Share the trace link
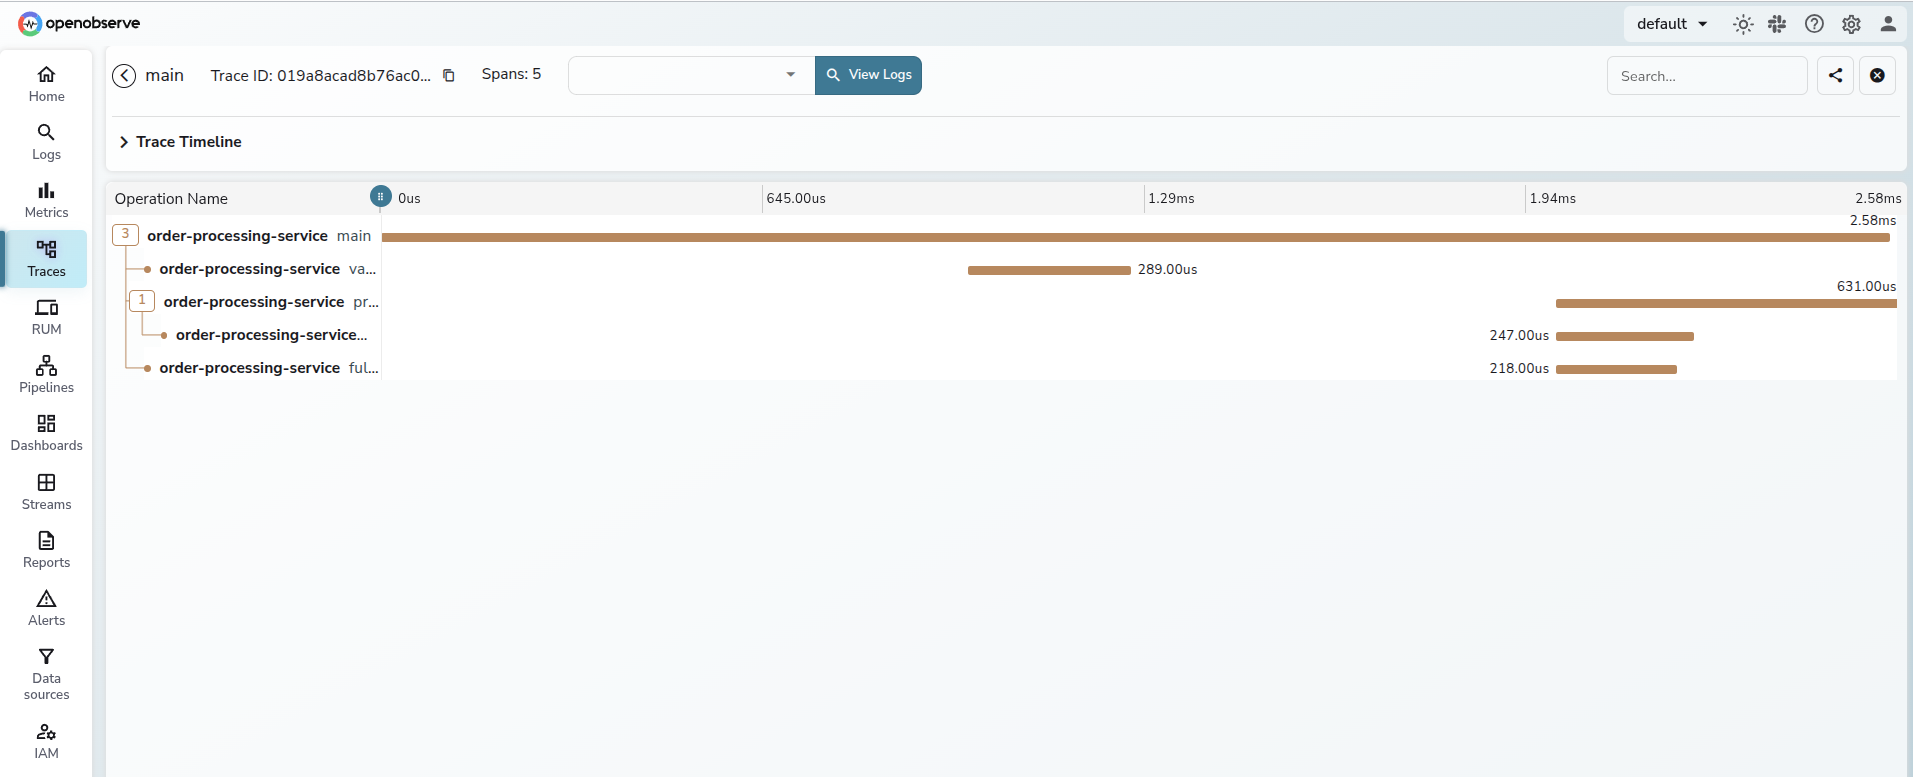 point(1835,75)
